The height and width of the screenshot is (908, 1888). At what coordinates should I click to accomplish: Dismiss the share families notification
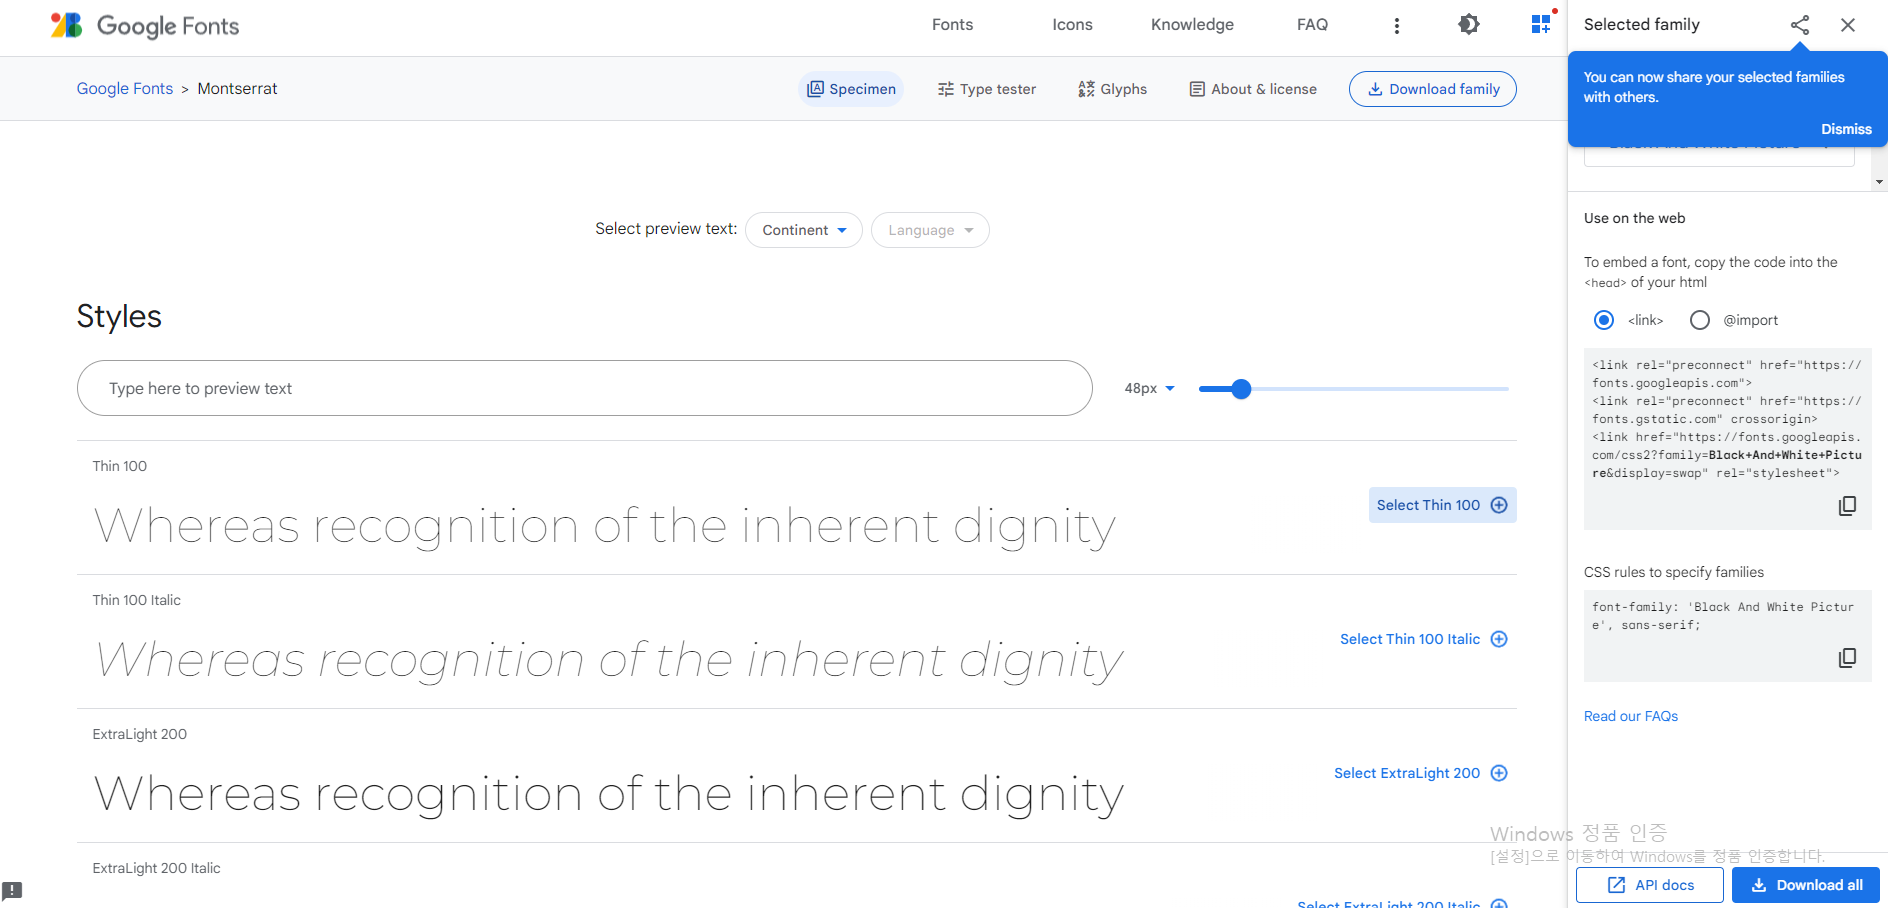[x=1846, y=129]
